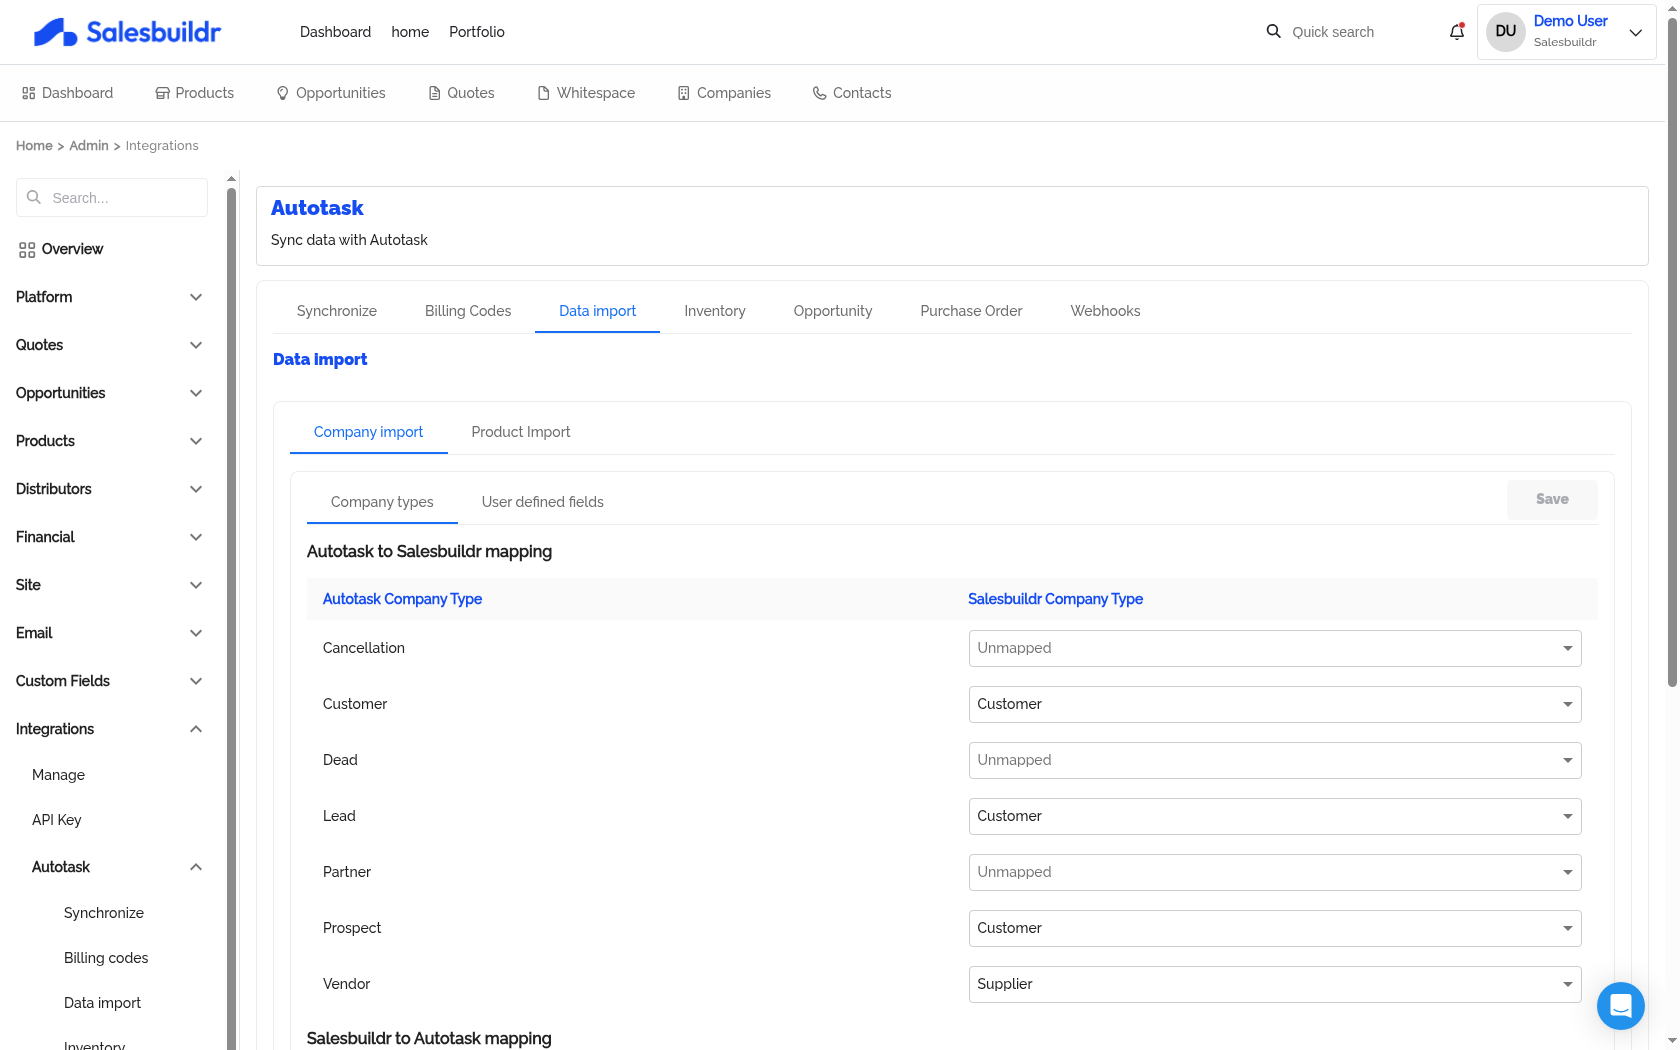Open Quotes in the navigation bar
Viewport: 1680px width, 1050px height.
click(461, 93)
